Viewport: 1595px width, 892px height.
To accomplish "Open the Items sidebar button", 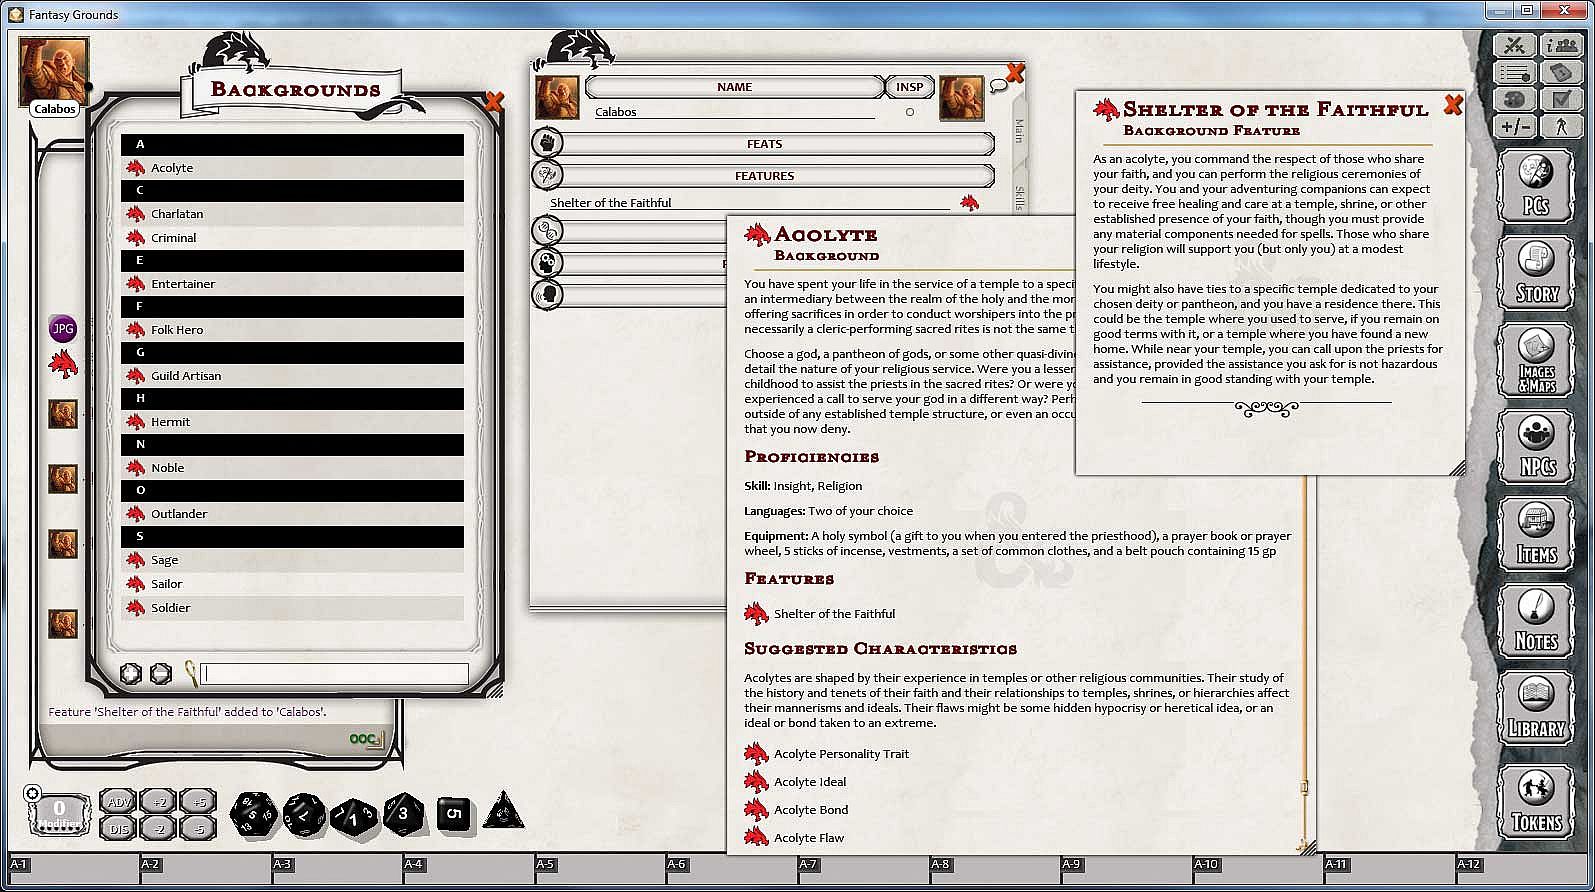I will click(x=1536, y=534).
